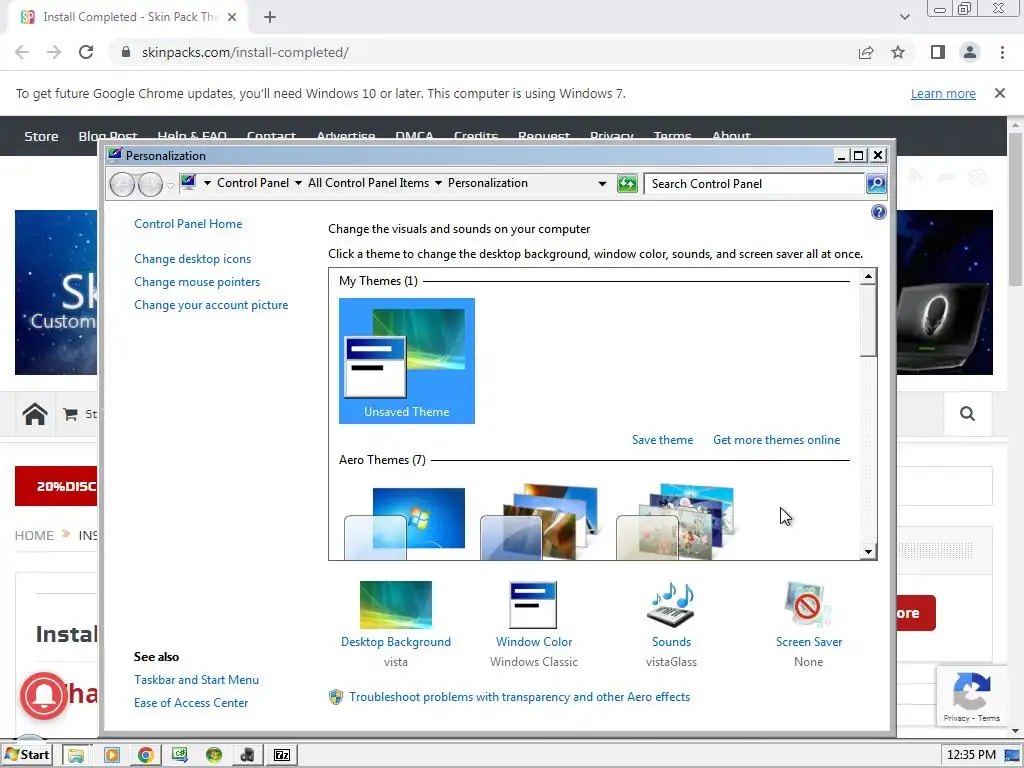
Task: Click the website search magnifier icon
Action: pyautogui.click(x=967, y=413)
